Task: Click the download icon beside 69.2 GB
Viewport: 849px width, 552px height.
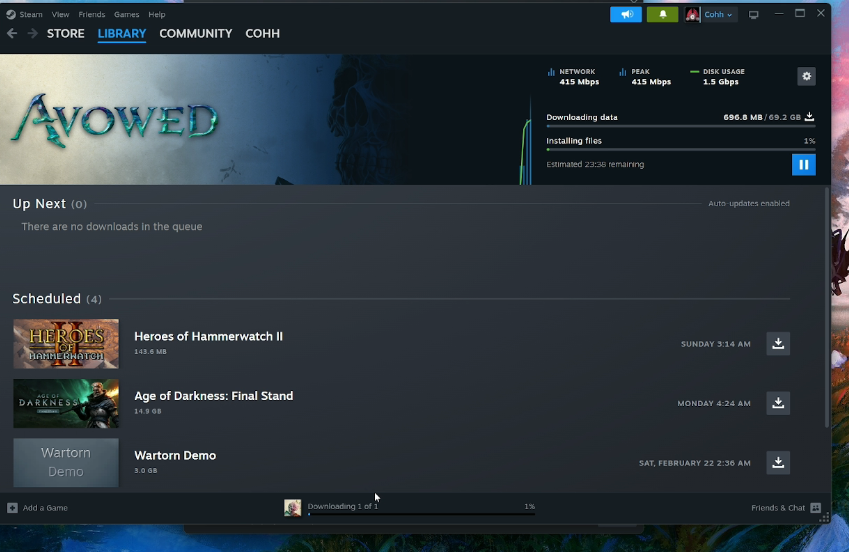Action: [809, 117]
